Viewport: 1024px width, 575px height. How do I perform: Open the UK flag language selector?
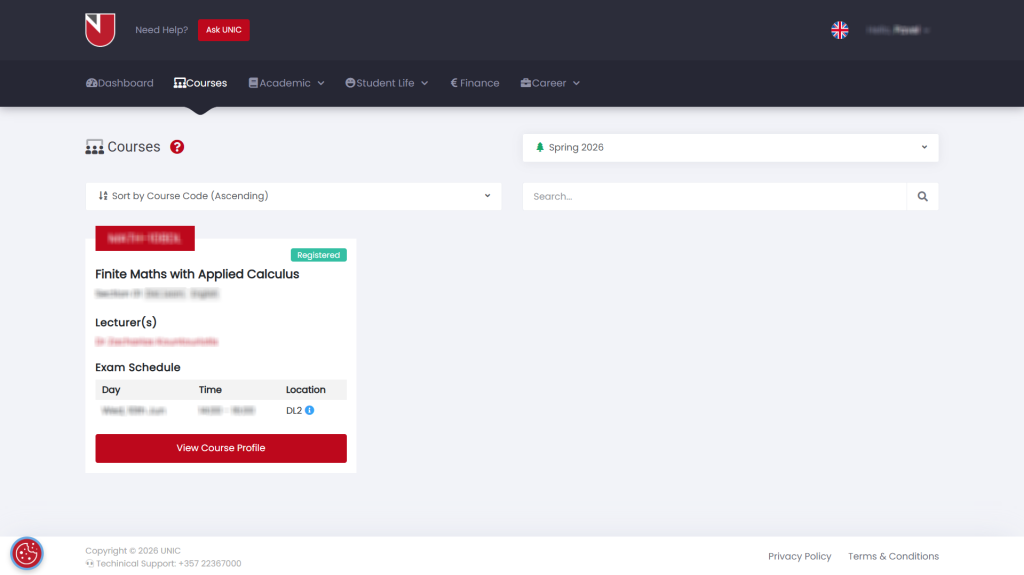[839, 30]
